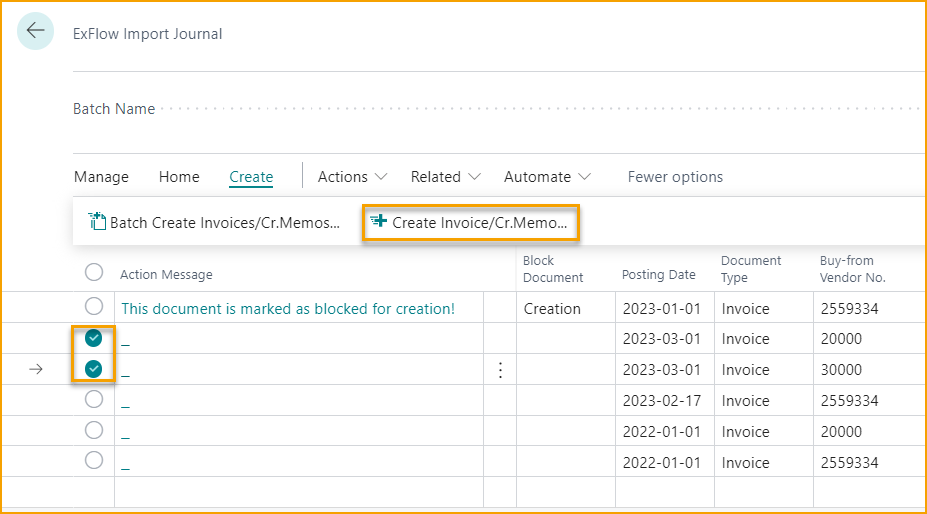927x514 pixels.
Task: Go back with the arrow button
Action: click(35, 31)
